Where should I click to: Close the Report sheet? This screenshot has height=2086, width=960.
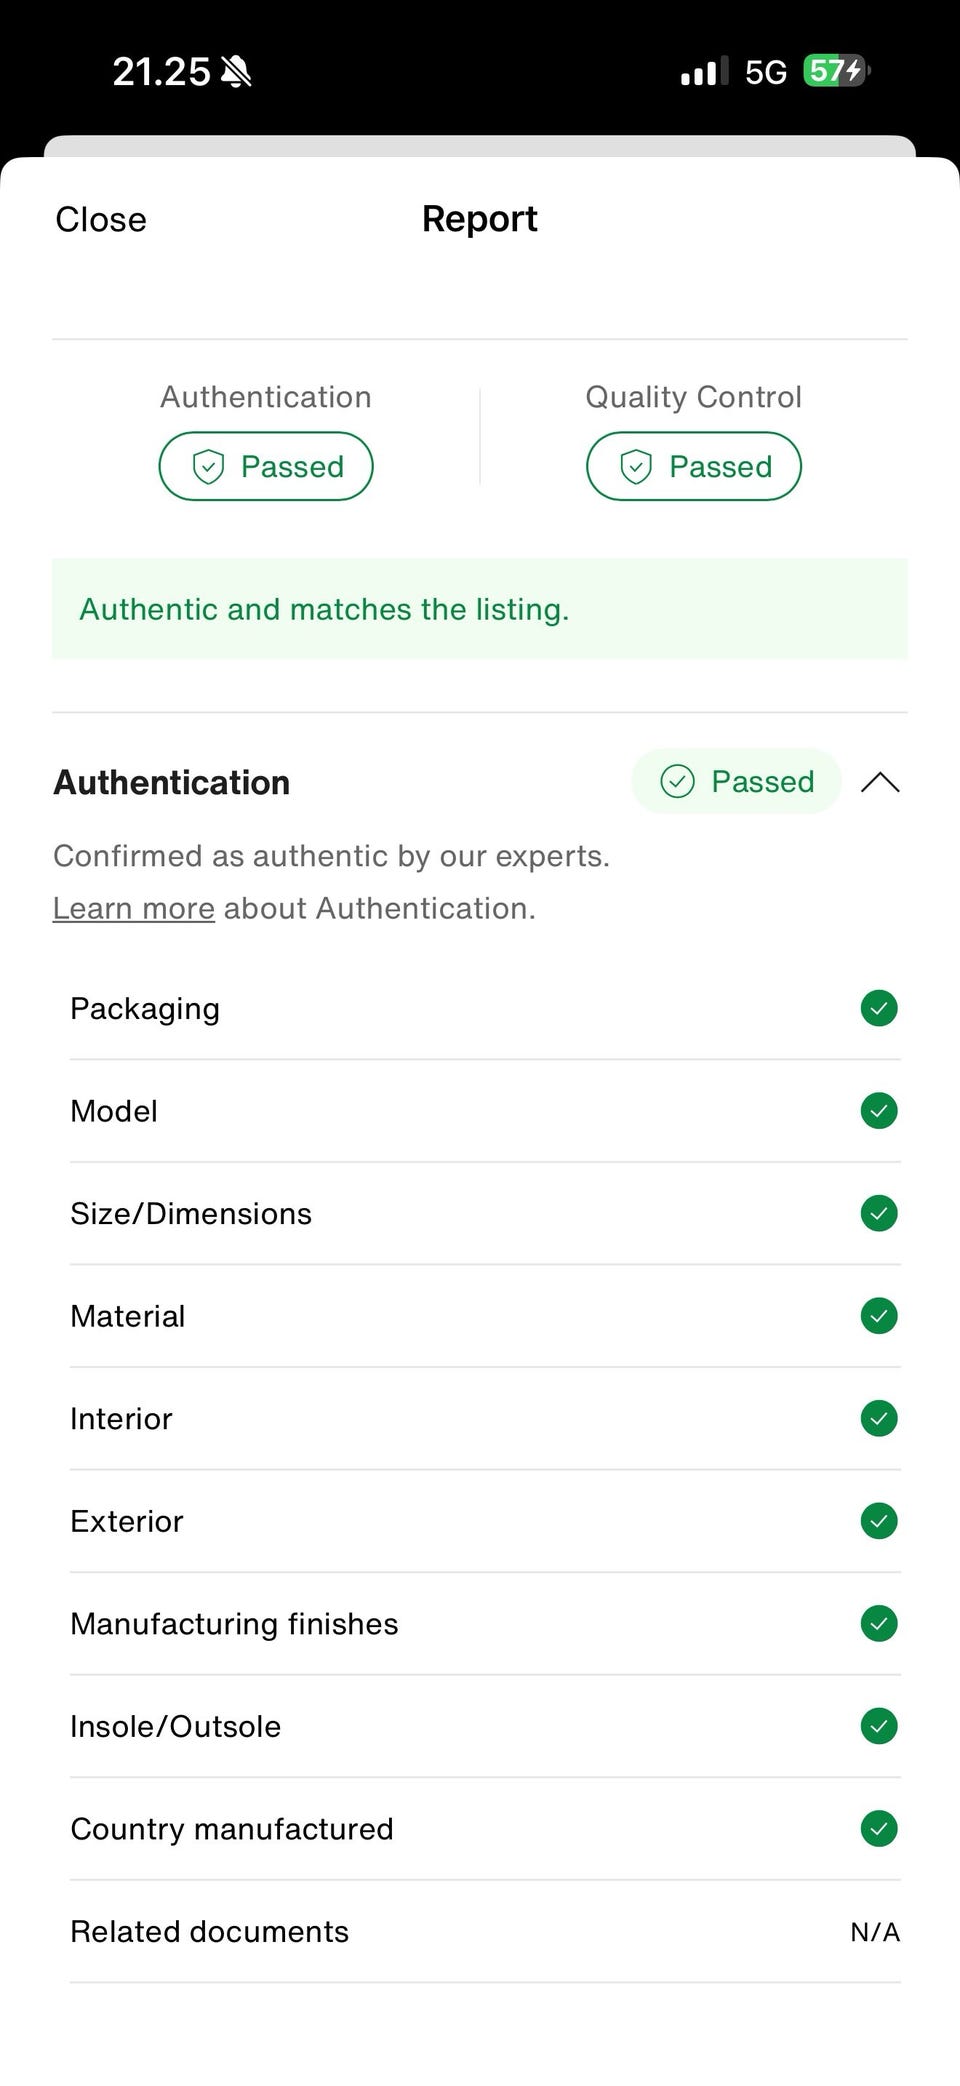pyautogui.click(x=101, y=219)
